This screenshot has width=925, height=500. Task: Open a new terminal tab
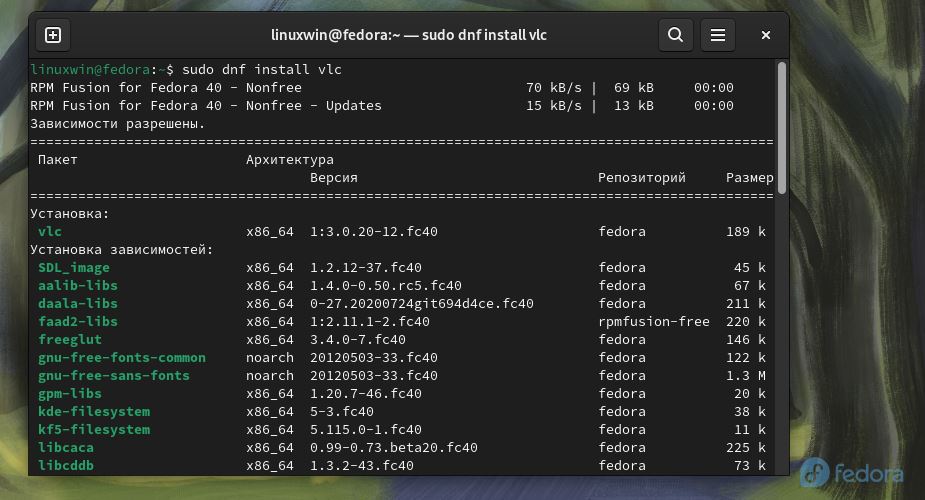[x=53, y=35]
